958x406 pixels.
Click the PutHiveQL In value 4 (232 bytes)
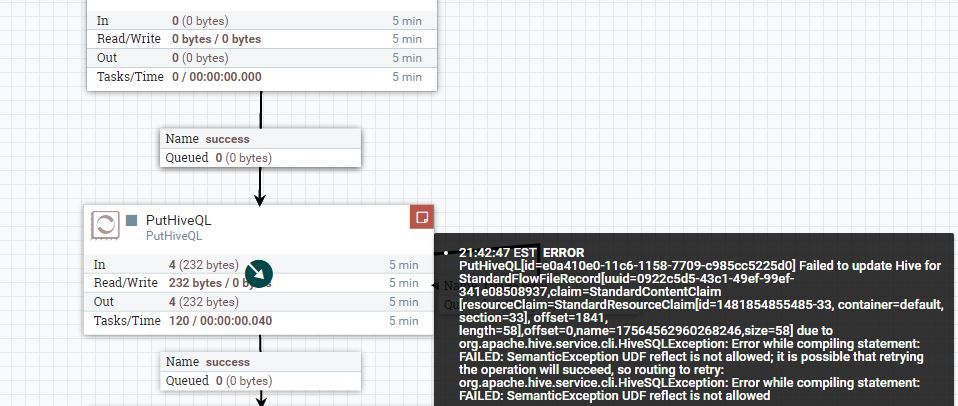pos(204,265)
